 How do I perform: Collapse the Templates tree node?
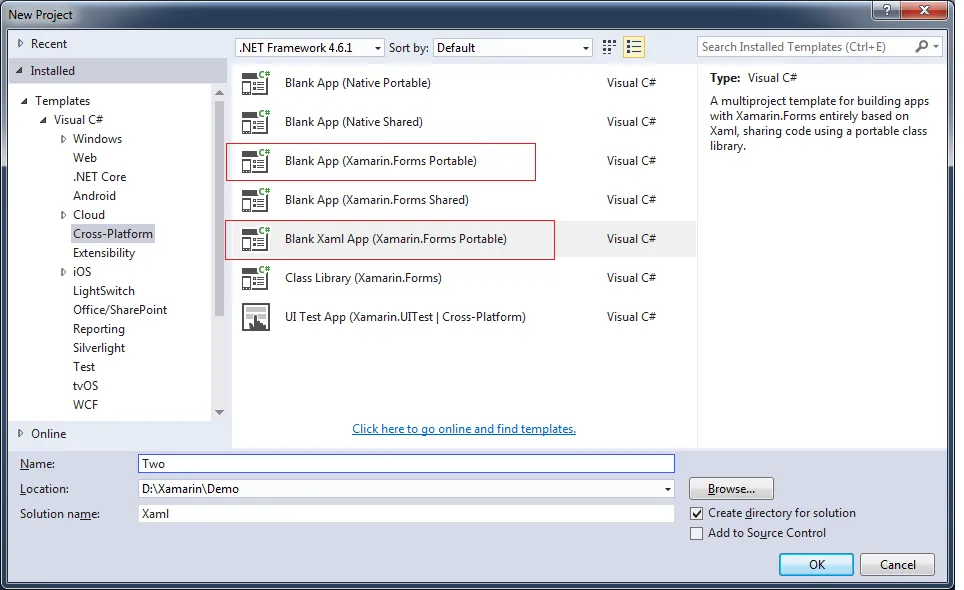[24, 101]
